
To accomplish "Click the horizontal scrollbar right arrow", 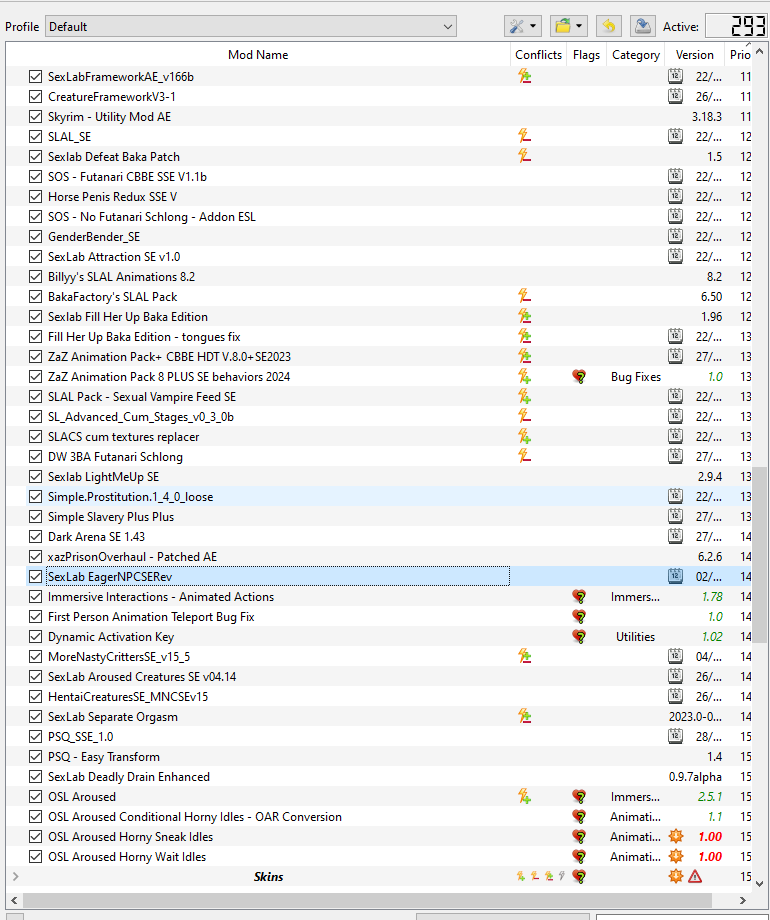I will 743,900.
